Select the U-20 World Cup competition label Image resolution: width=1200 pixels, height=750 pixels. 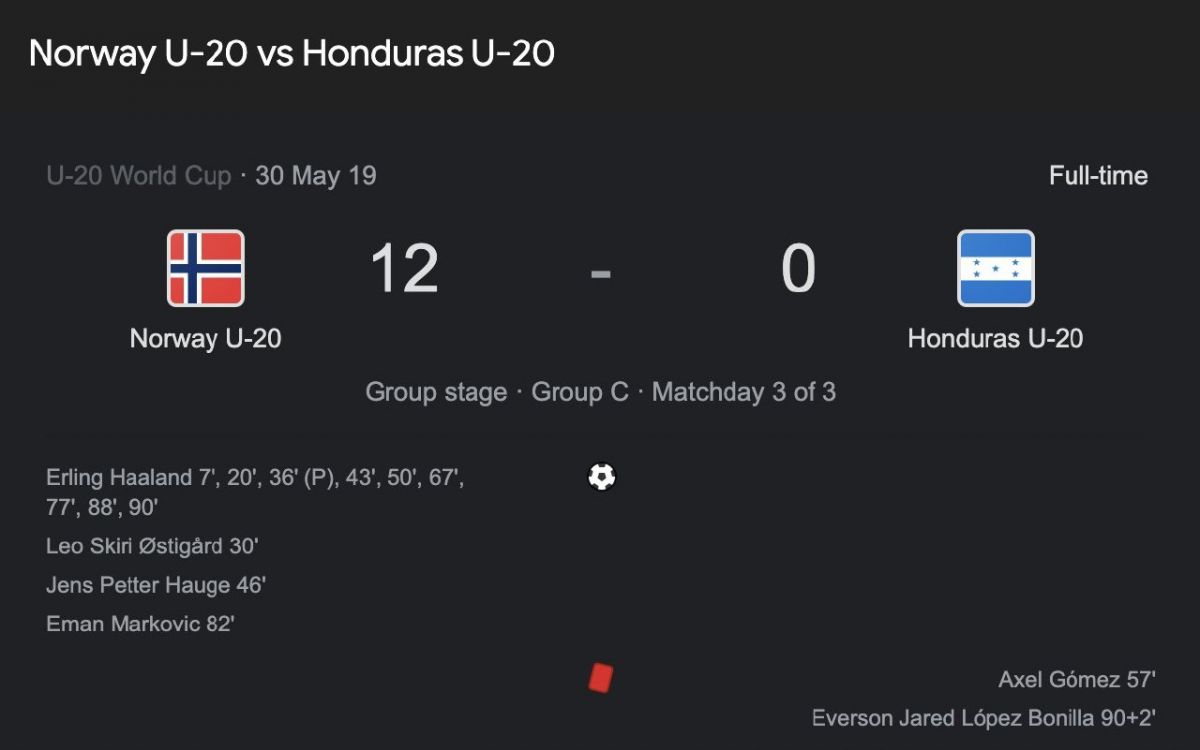[x=139, y=176]
